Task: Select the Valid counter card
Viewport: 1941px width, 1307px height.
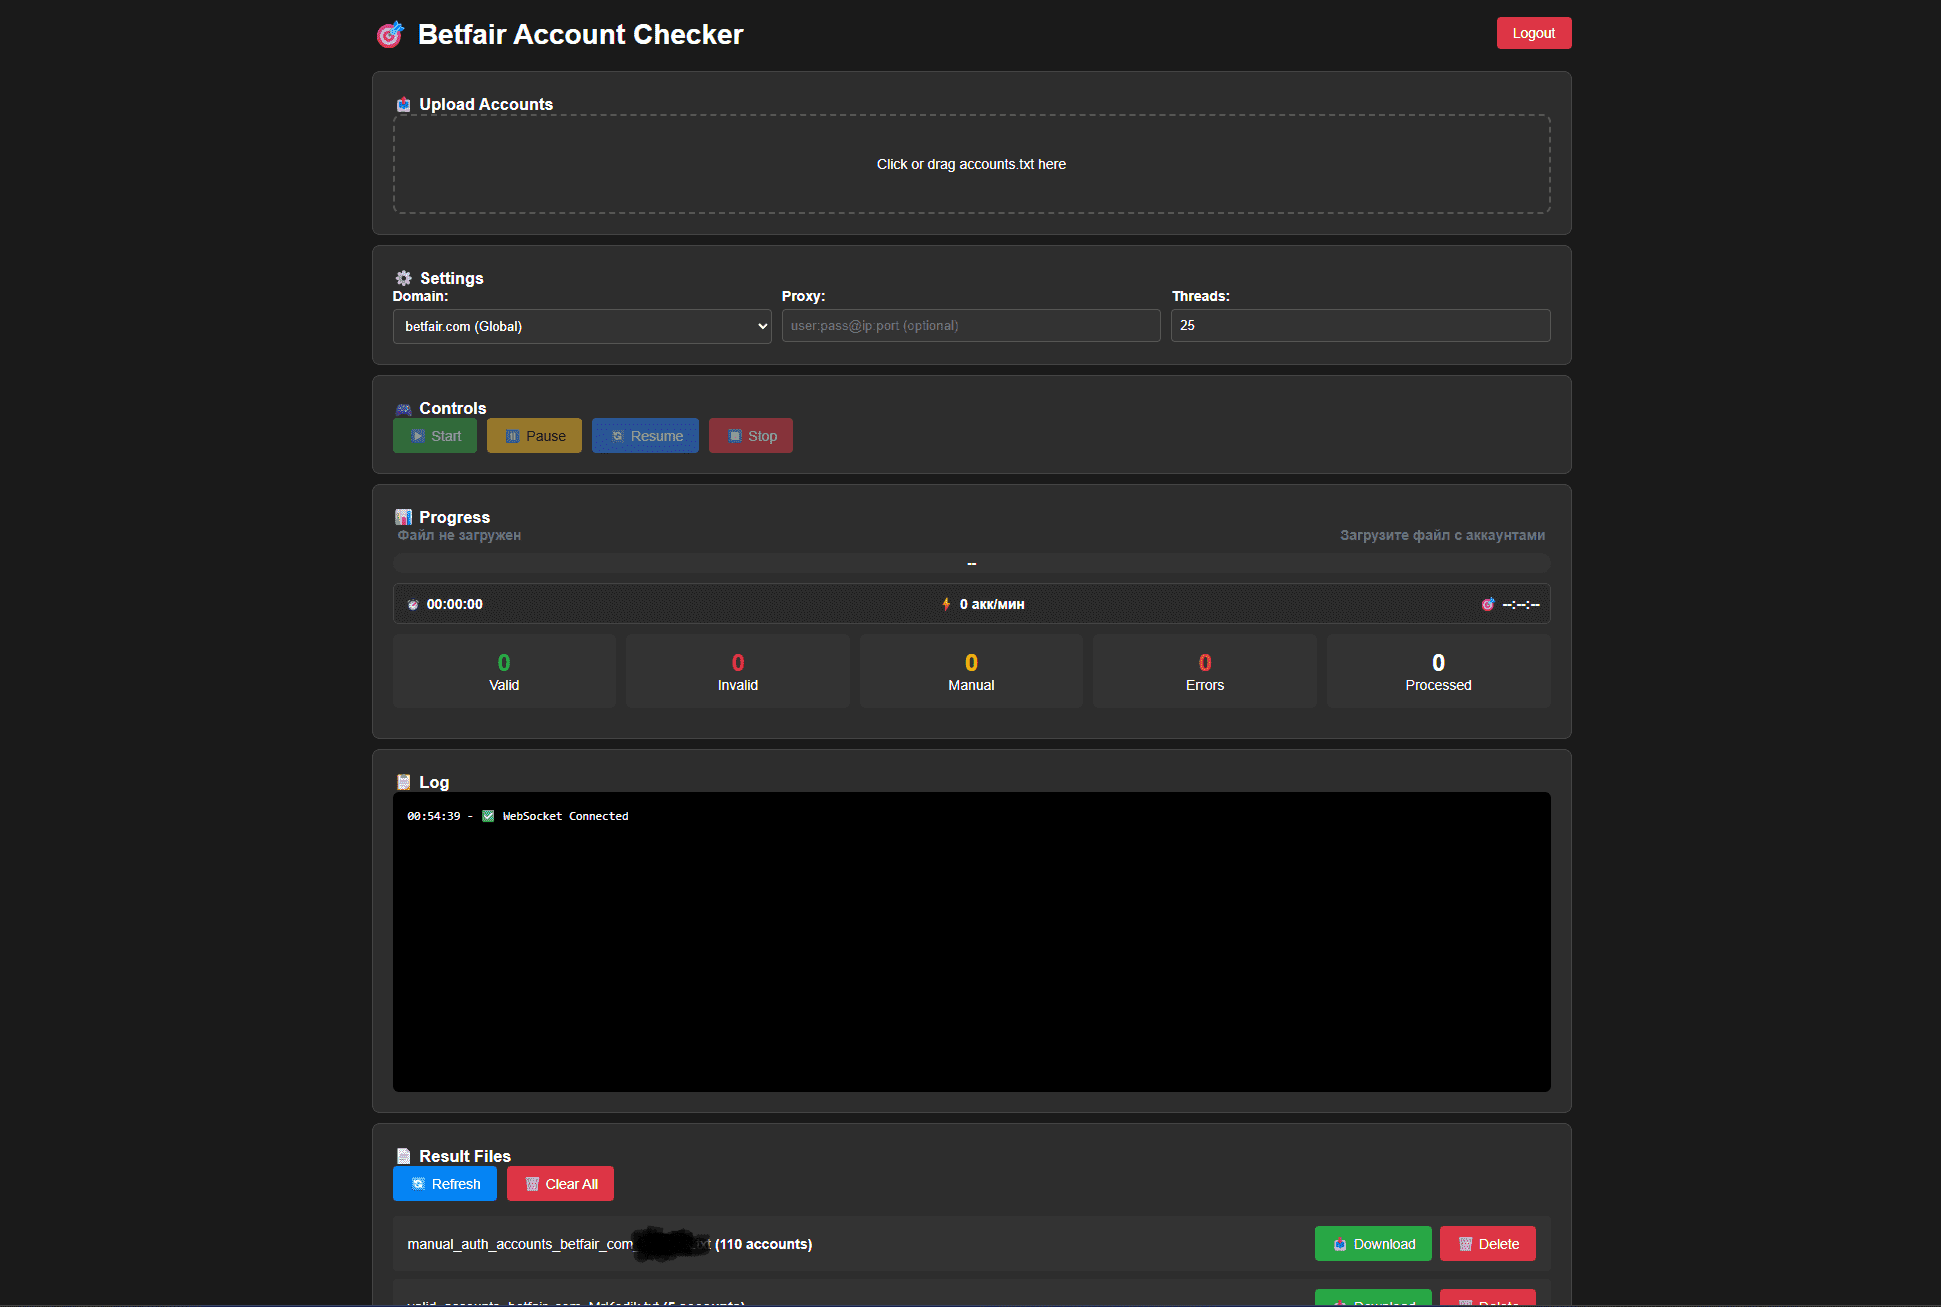Action: click(504, 671)
